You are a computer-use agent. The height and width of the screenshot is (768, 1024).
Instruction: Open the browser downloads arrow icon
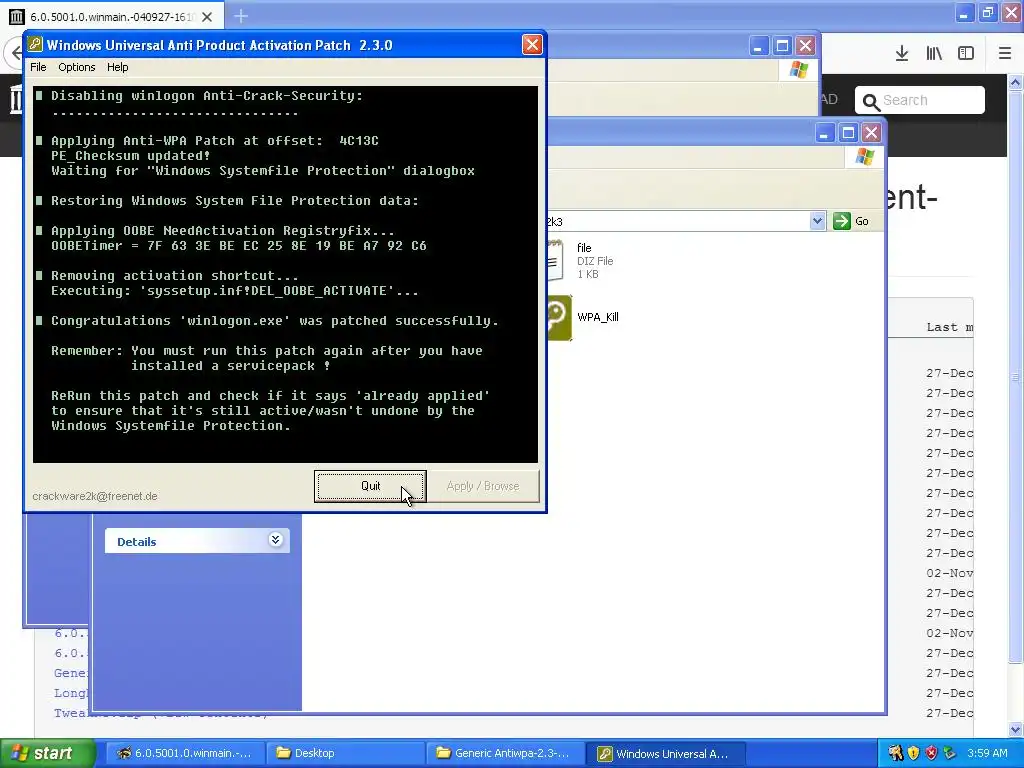[902, 54]
